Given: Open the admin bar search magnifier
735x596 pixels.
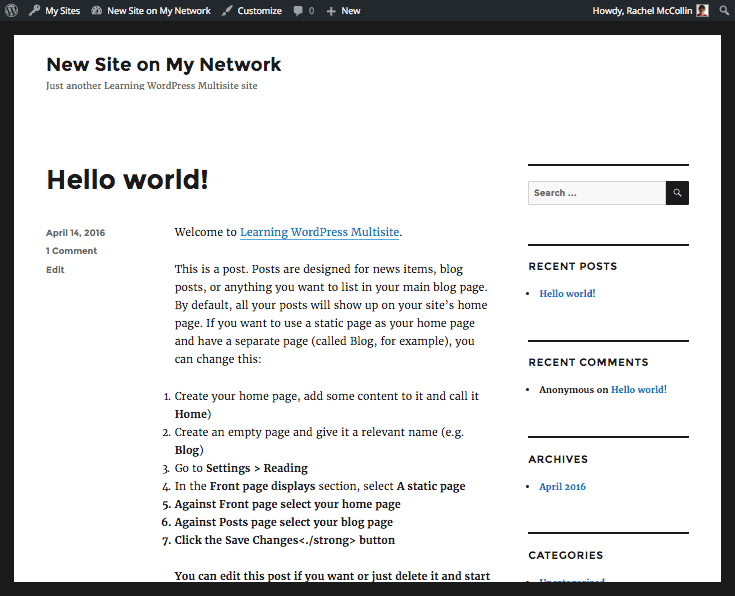Looking at the screenshot, I should (724, 10).
